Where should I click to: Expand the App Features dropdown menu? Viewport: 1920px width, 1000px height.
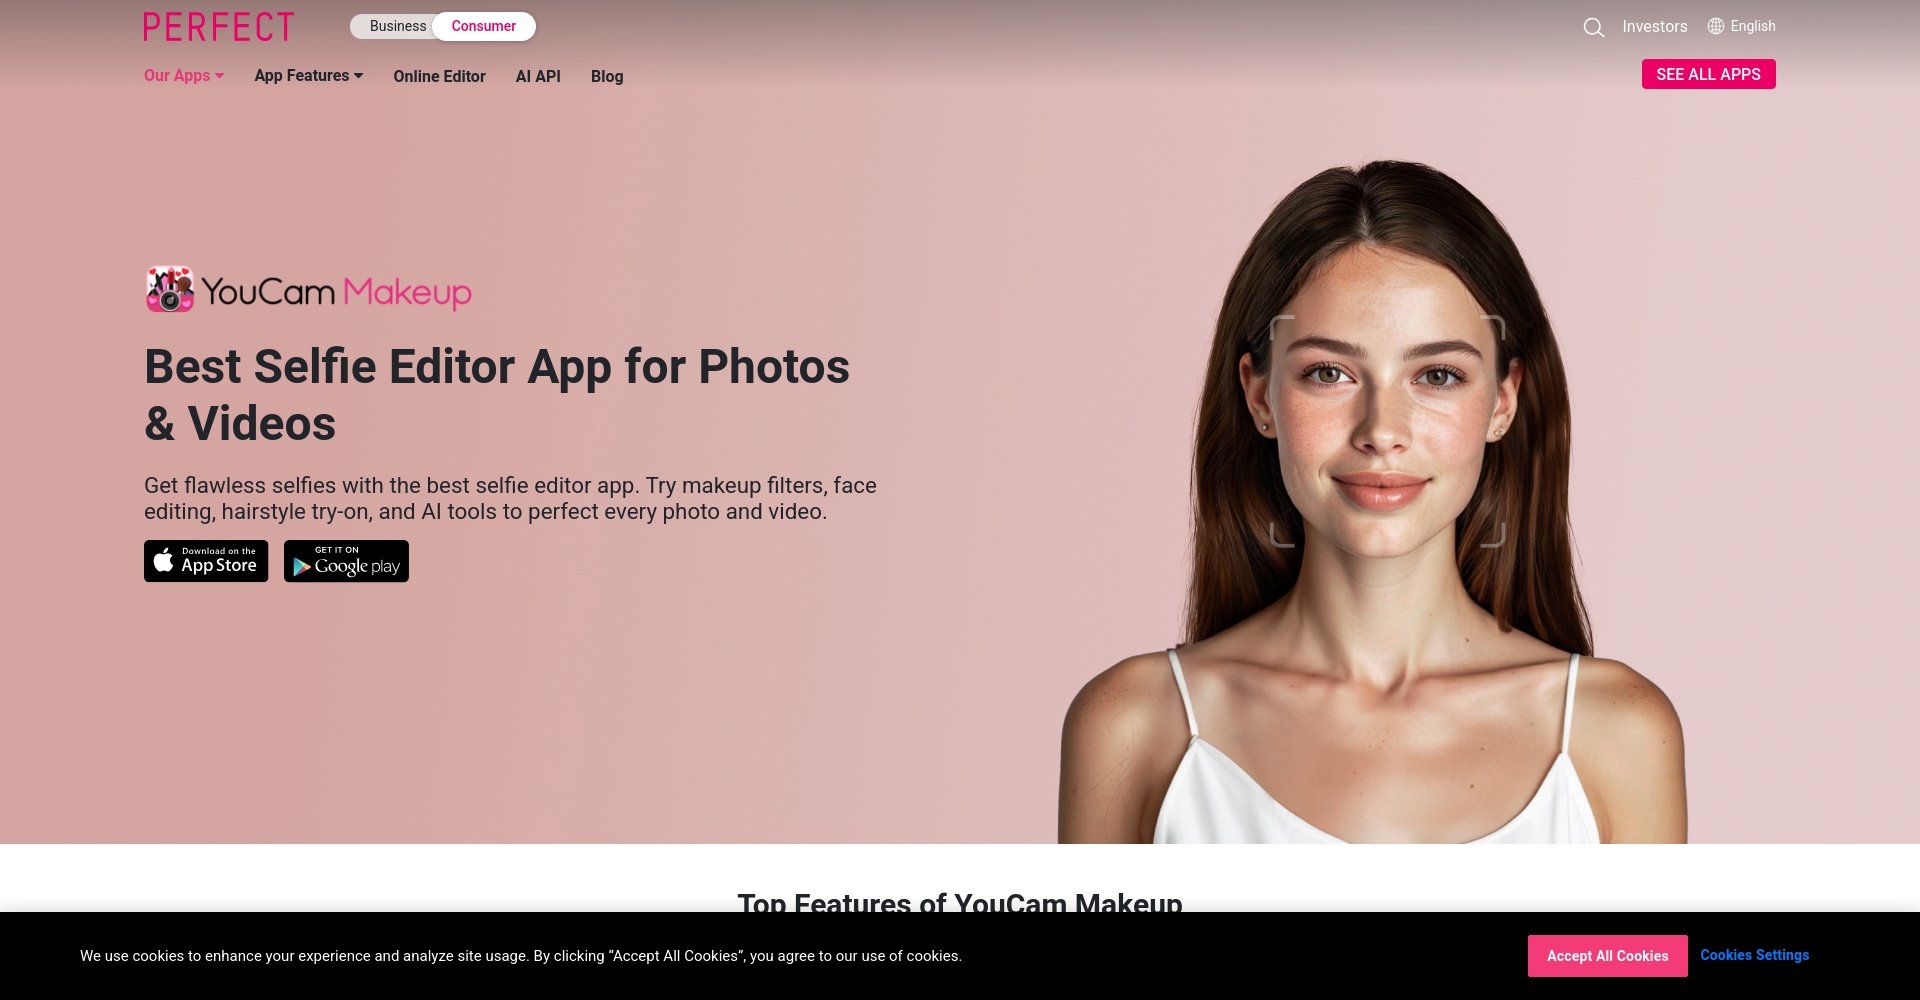[309, 75]
